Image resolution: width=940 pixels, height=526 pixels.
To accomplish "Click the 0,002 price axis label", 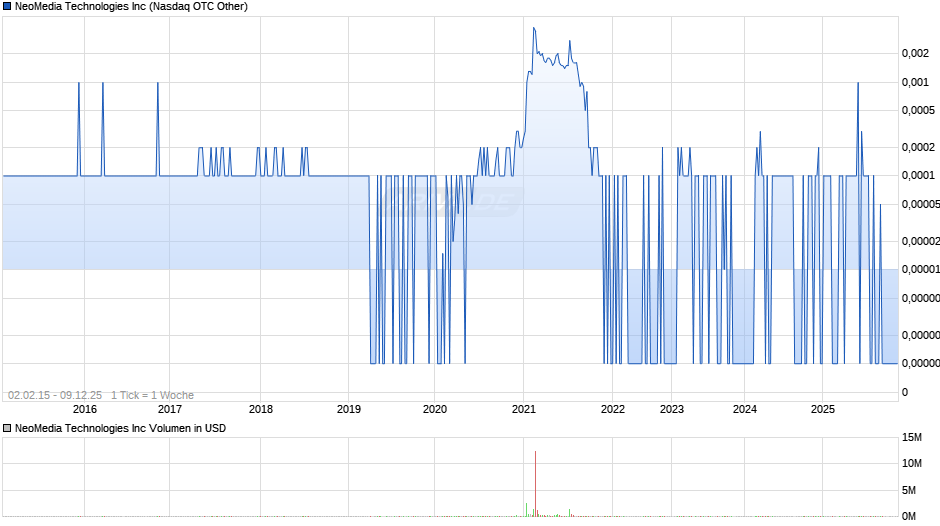I will coord(915,53).
